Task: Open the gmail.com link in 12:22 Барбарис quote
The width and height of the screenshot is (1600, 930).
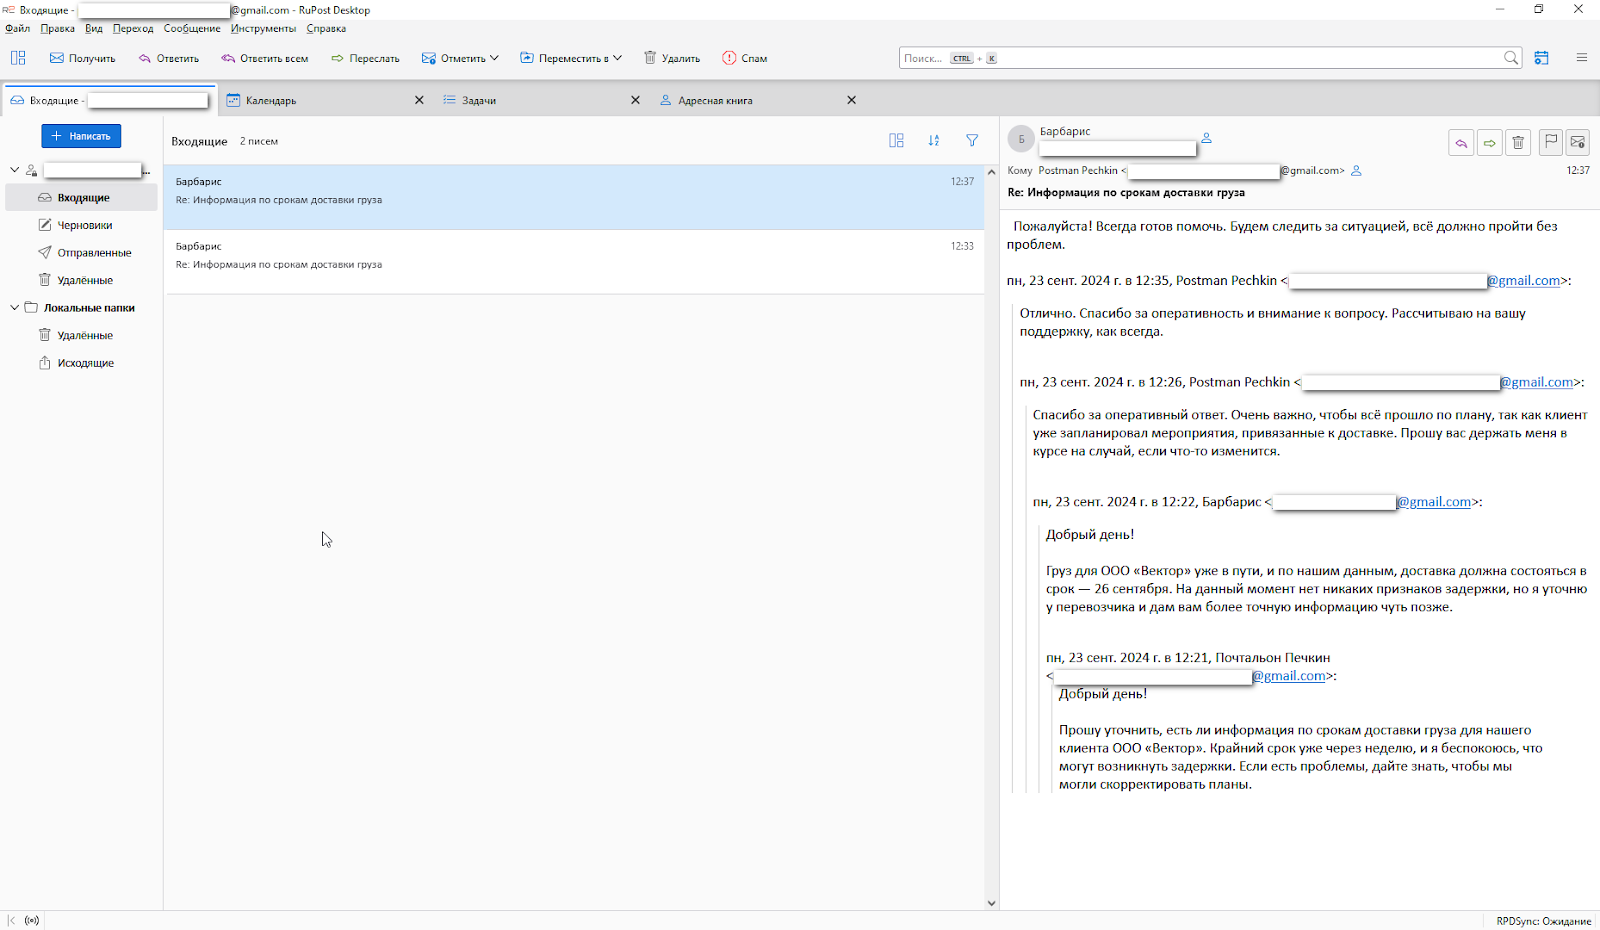Action: pyautogui.click(x=1434, y=502)
